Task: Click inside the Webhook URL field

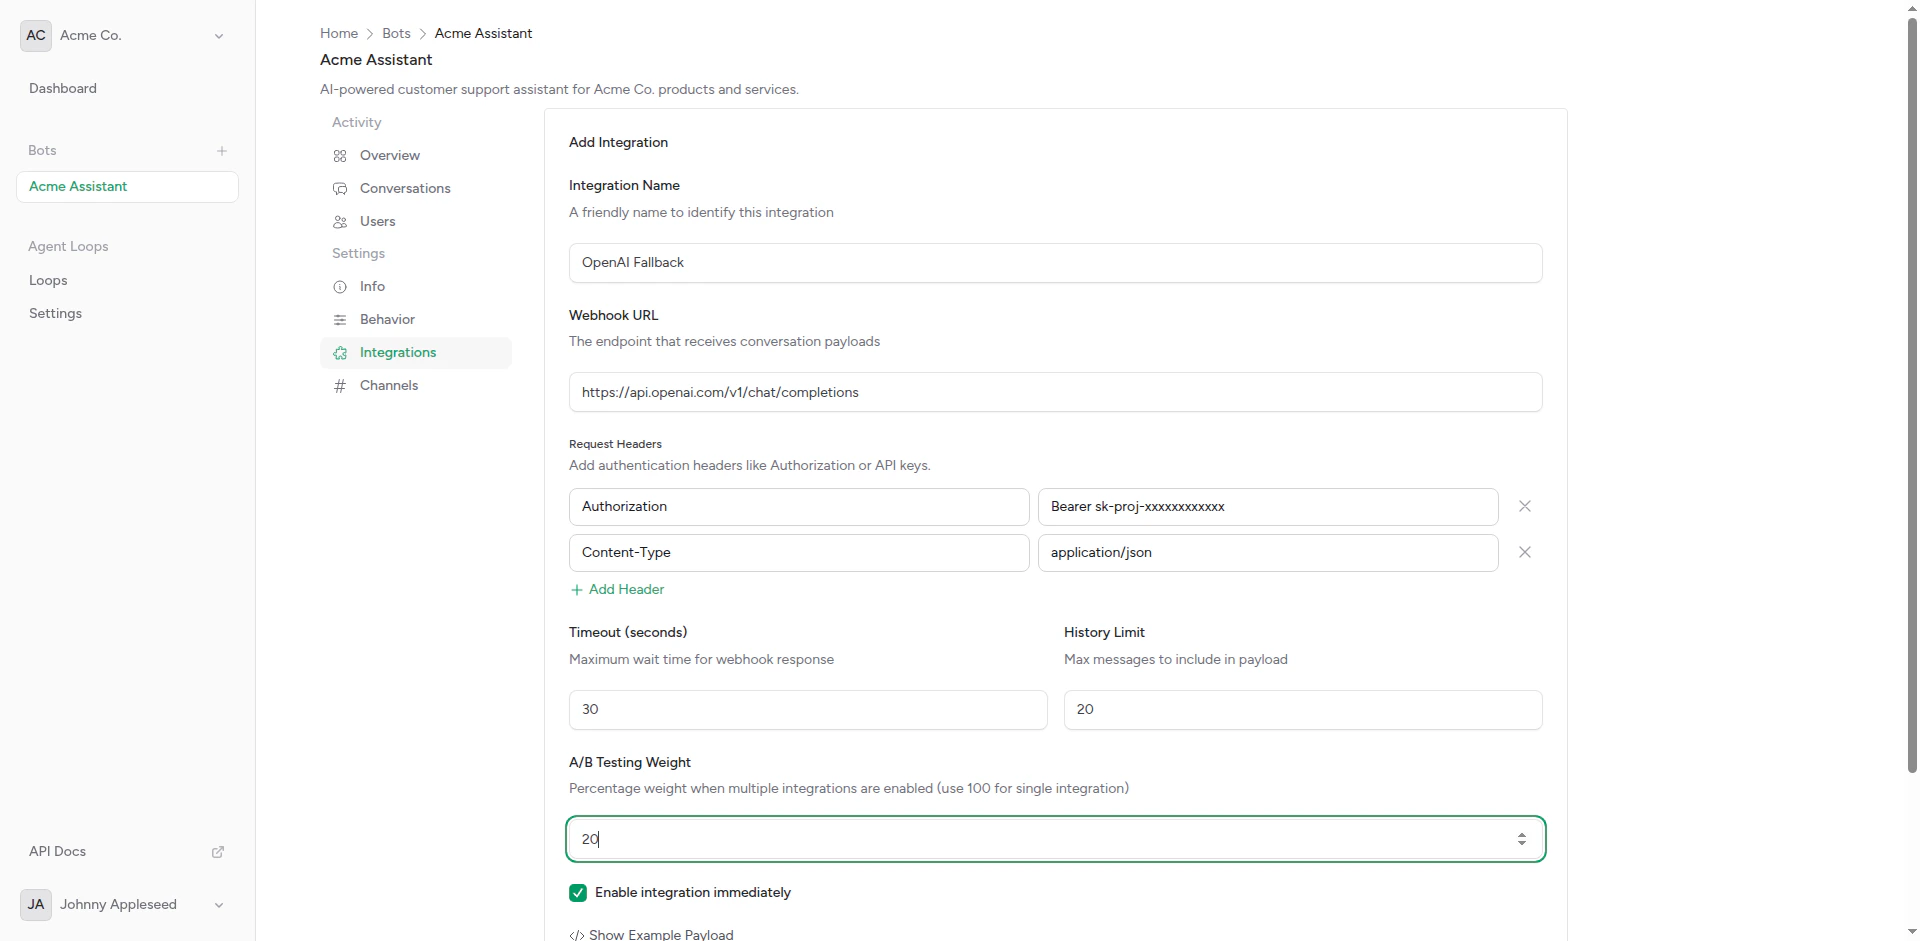Action: tap(1054, 391)
